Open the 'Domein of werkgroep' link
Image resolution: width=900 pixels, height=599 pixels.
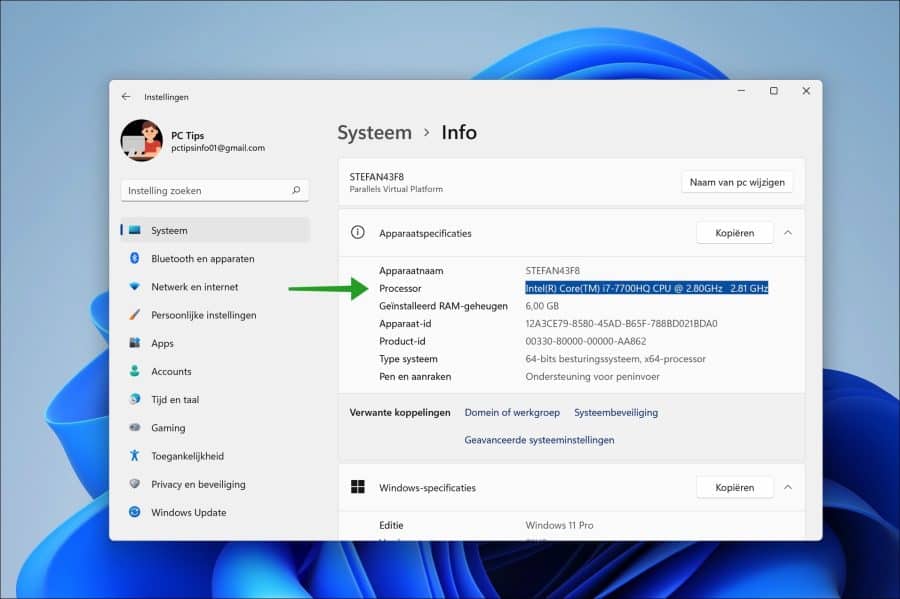click(x=512, y=413)
